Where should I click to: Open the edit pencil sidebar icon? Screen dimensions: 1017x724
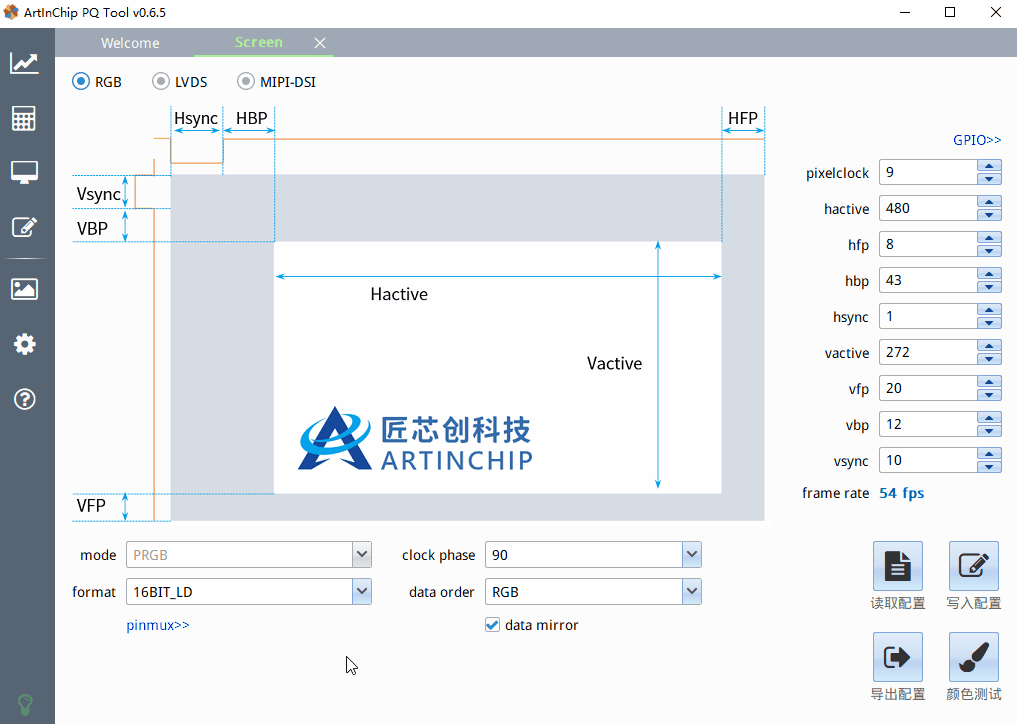tap(25, 227)
